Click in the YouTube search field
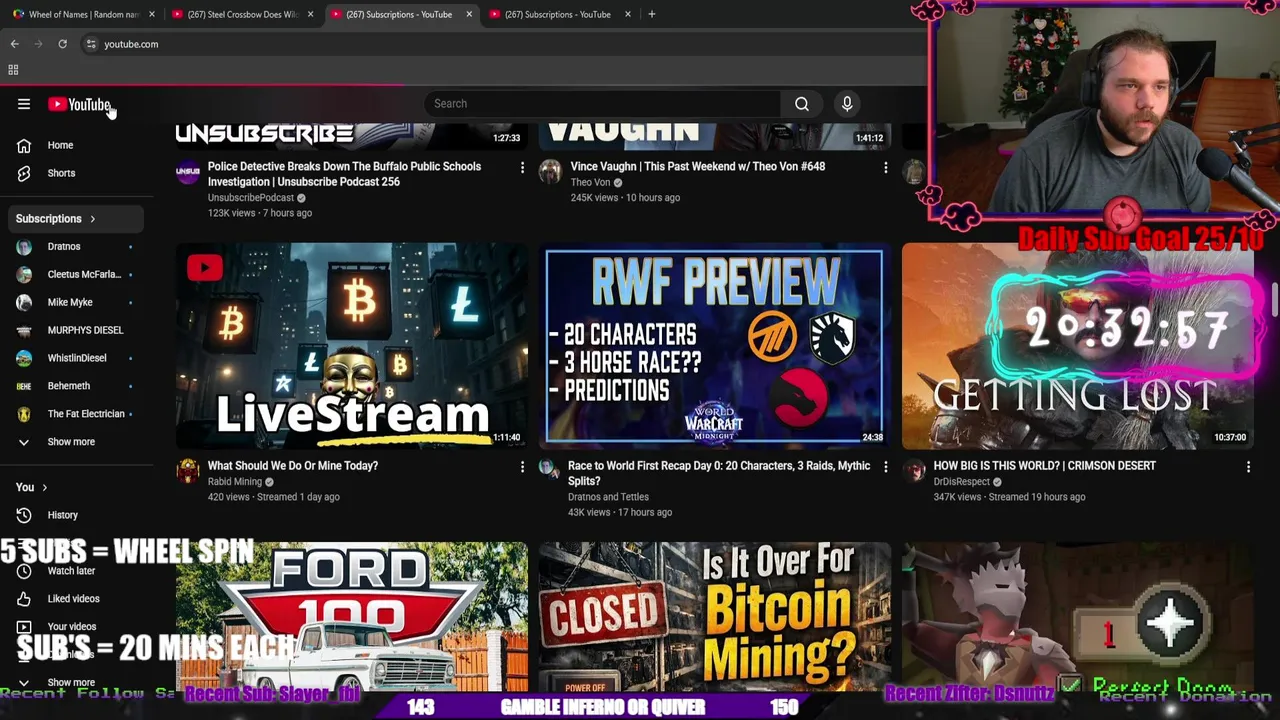The image size is (1280, 720). coord(603,104)
